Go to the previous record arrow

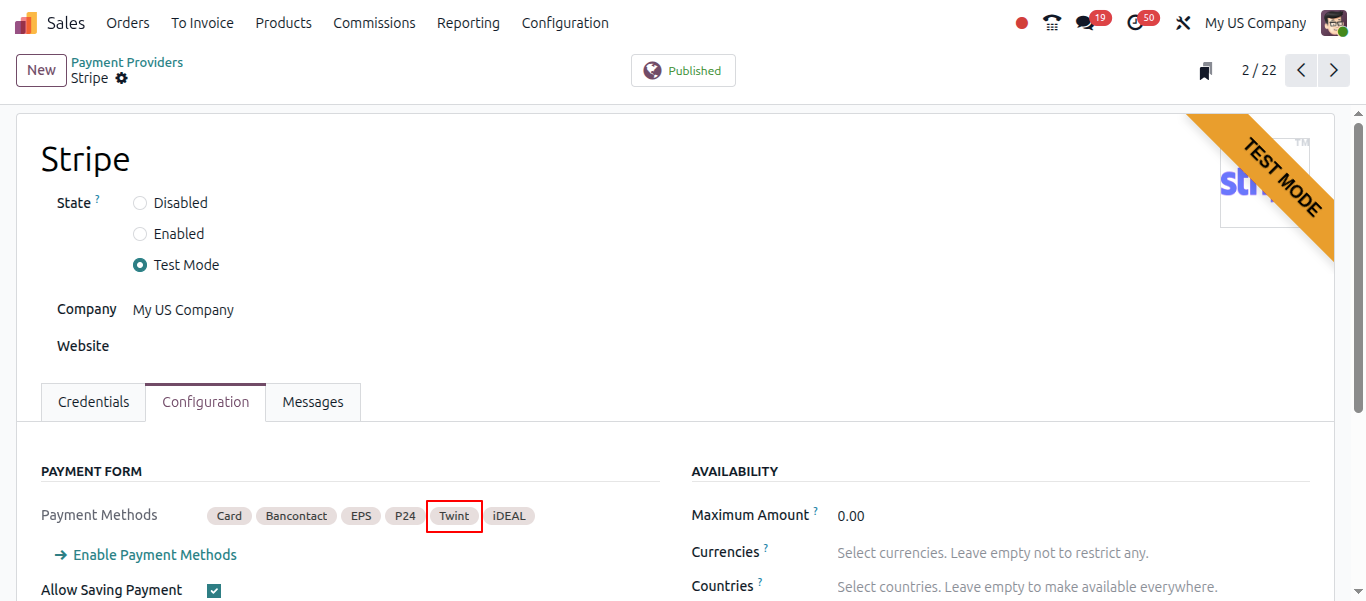1301,70
